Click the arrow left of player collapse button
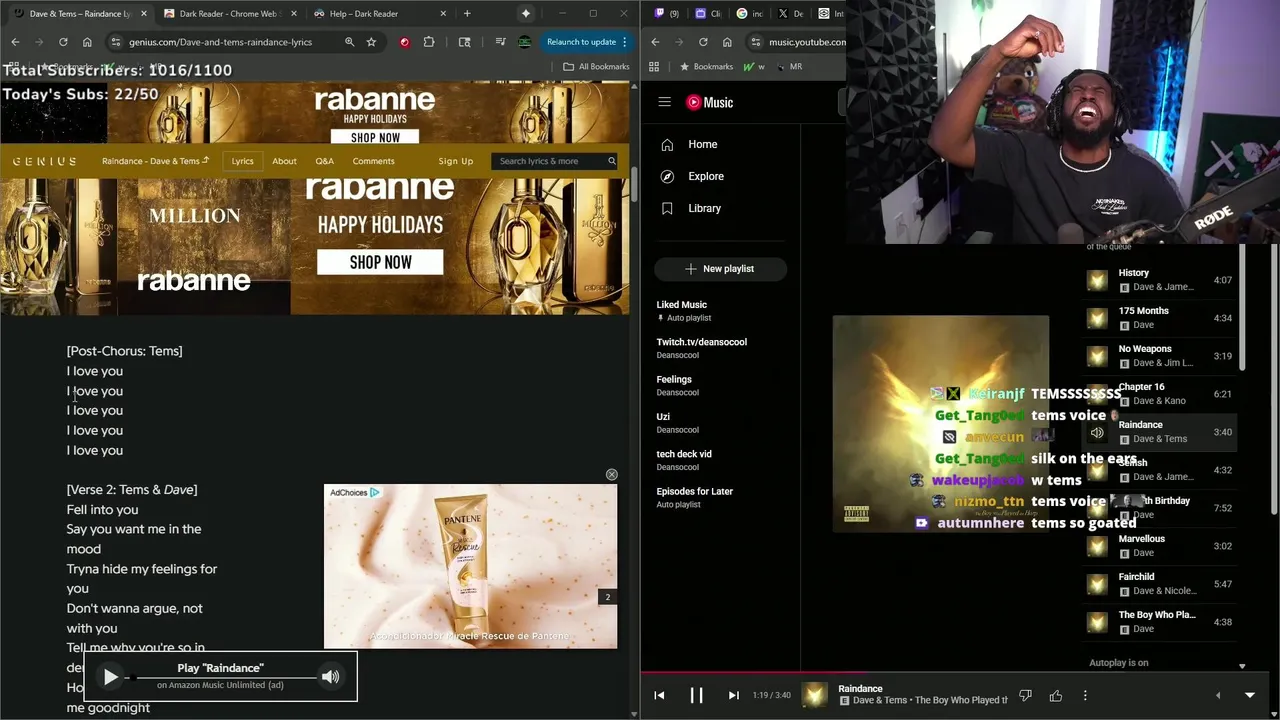The image size is (1280, 720). click(x=1217, y=695)
